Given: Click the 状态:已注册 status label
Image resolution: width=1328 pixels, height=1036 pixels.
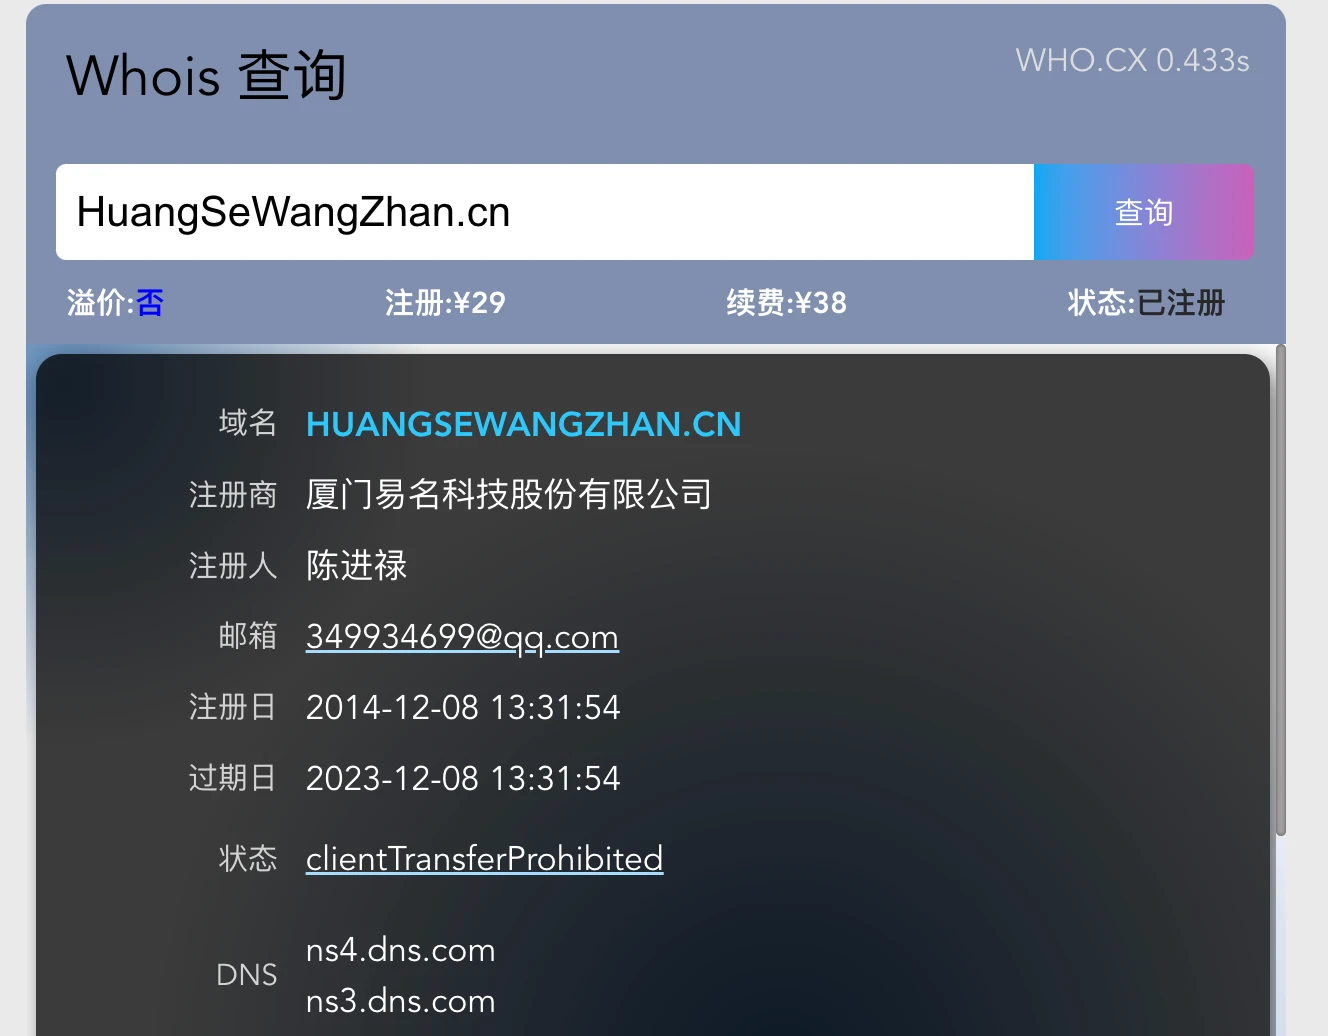Looking at the screenshot, I should click(x=1146, y=303).
